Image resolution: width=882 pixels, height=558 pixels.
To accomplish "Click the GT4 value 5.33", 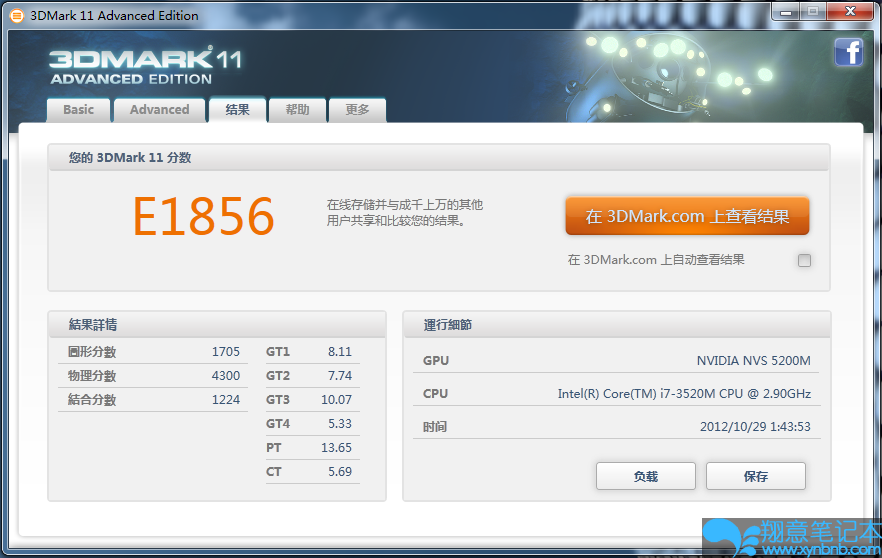I will [x=340, y=424].
